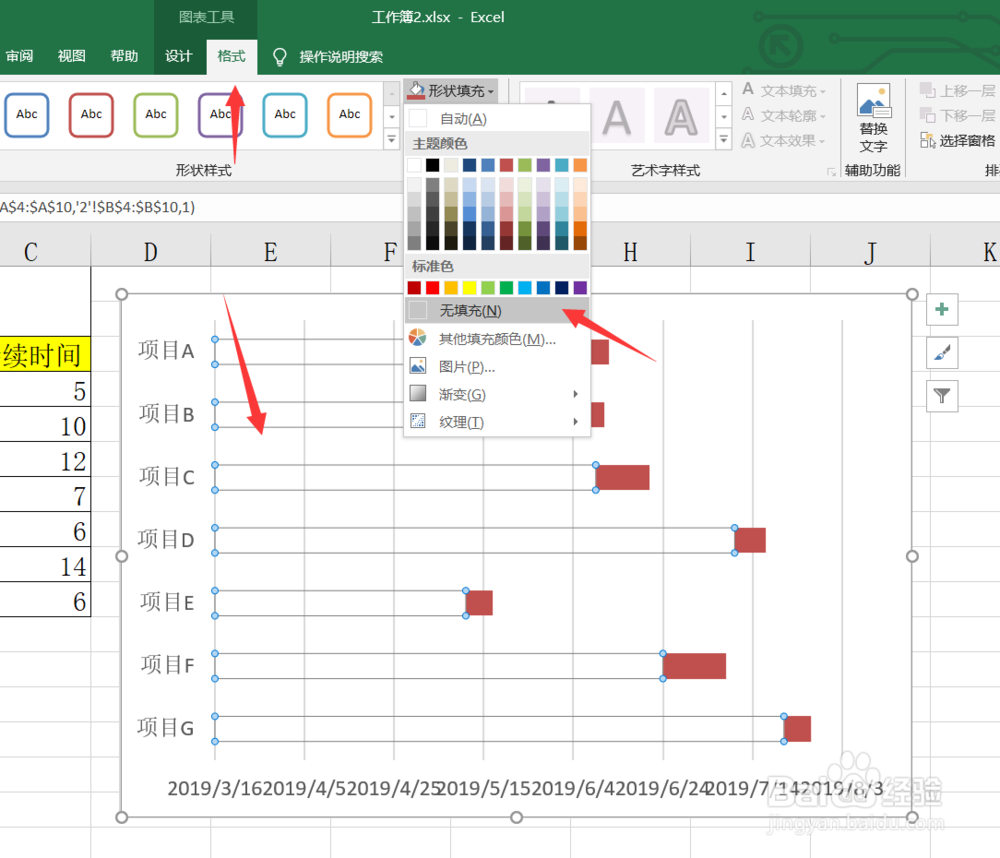Viewport: 1000px width, 858px height.
Task: Move the WordArt styles gallery up
Action: pos(724,94)
